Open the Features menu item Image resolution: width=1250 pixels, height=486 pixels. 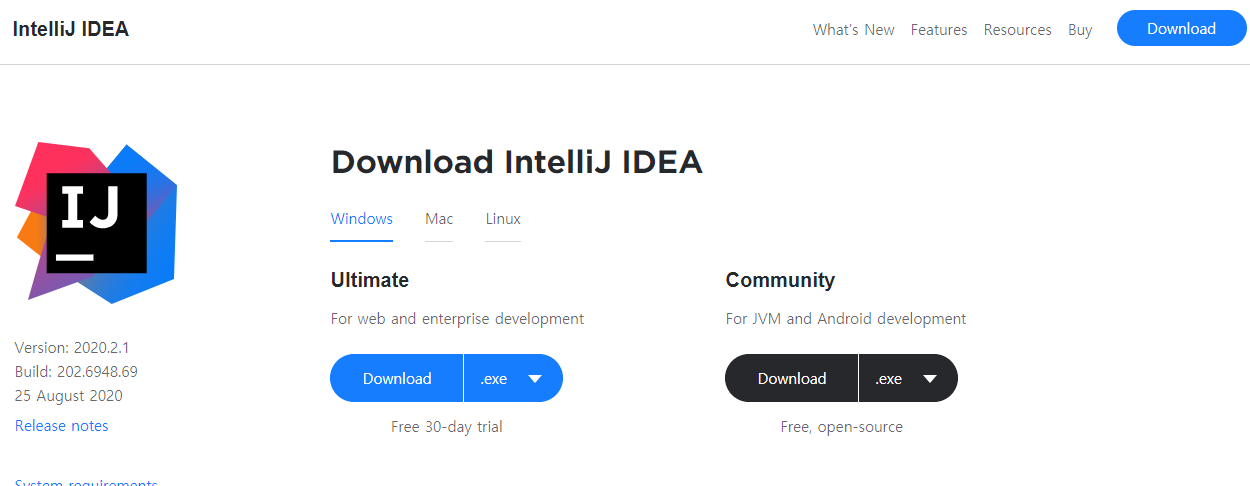point(939,30)
